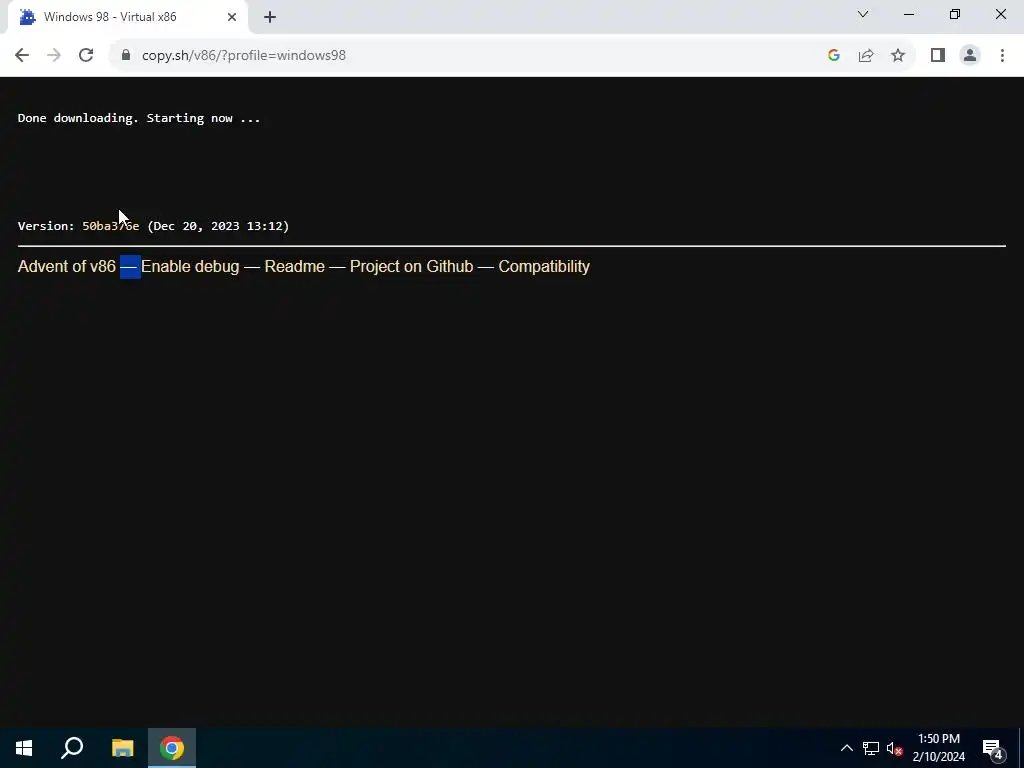1024x768 pixels.
Task: Expand the tab search chevron
Action: pyautogui.click(x=863, y=14)
